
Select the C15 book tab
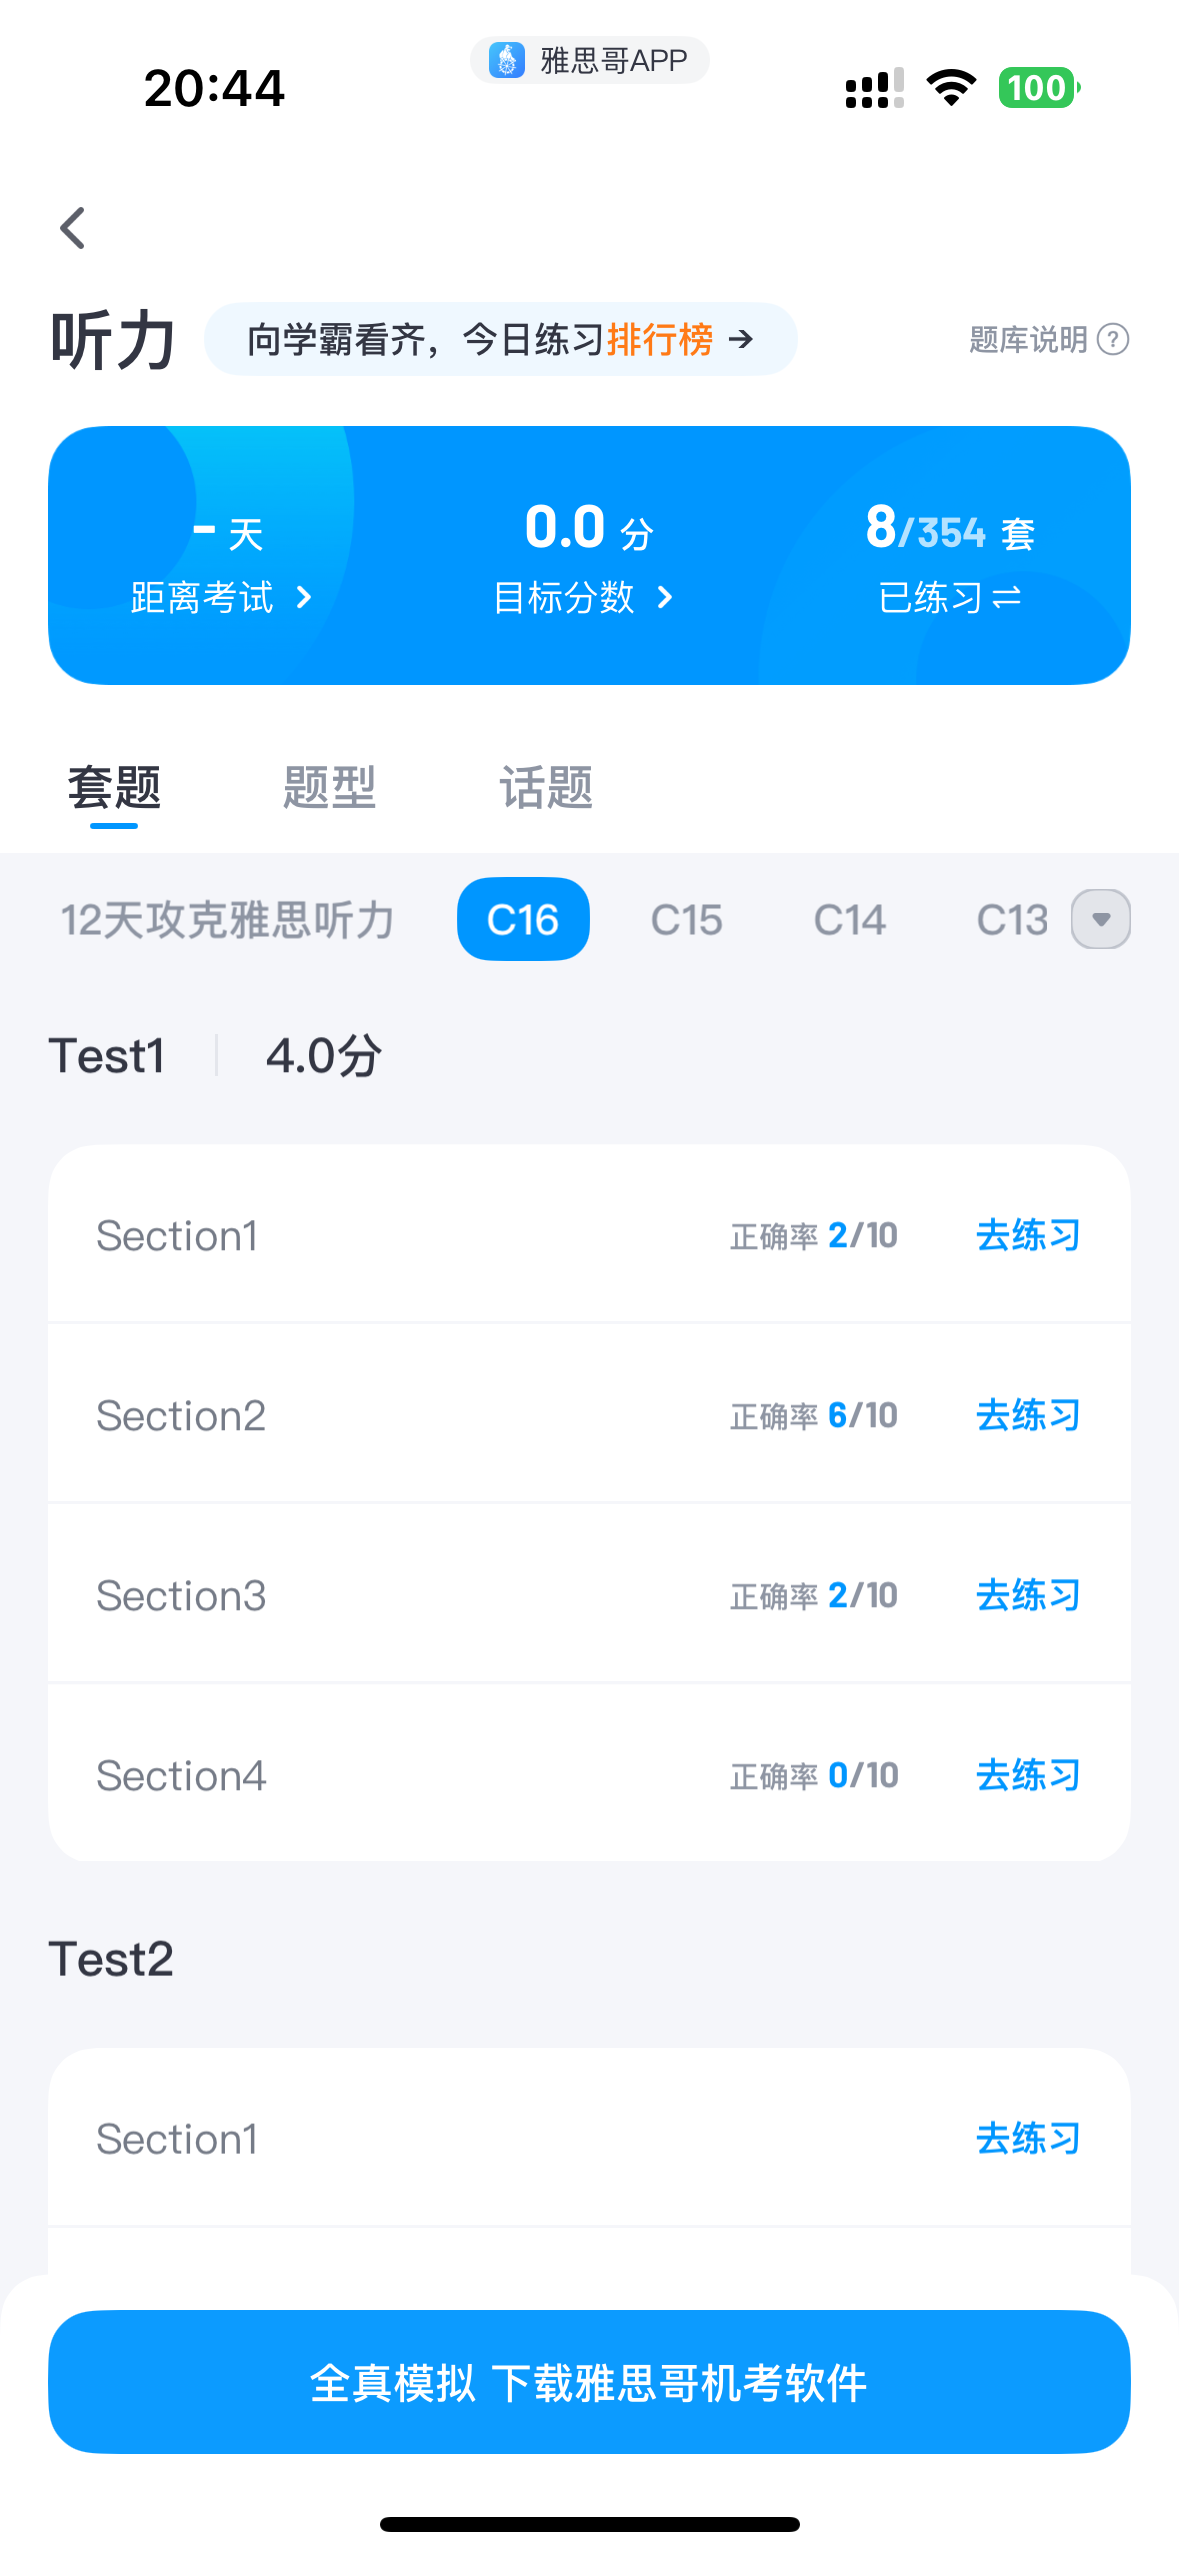[686, 920]
